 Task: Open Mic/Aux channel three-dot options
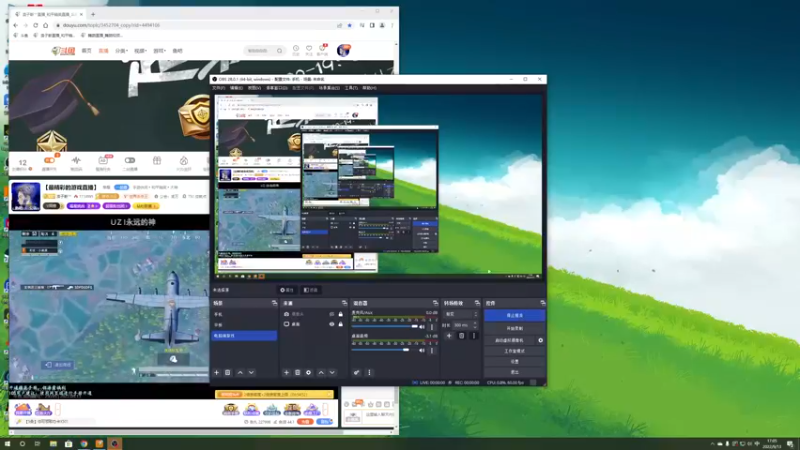point(432,327)
